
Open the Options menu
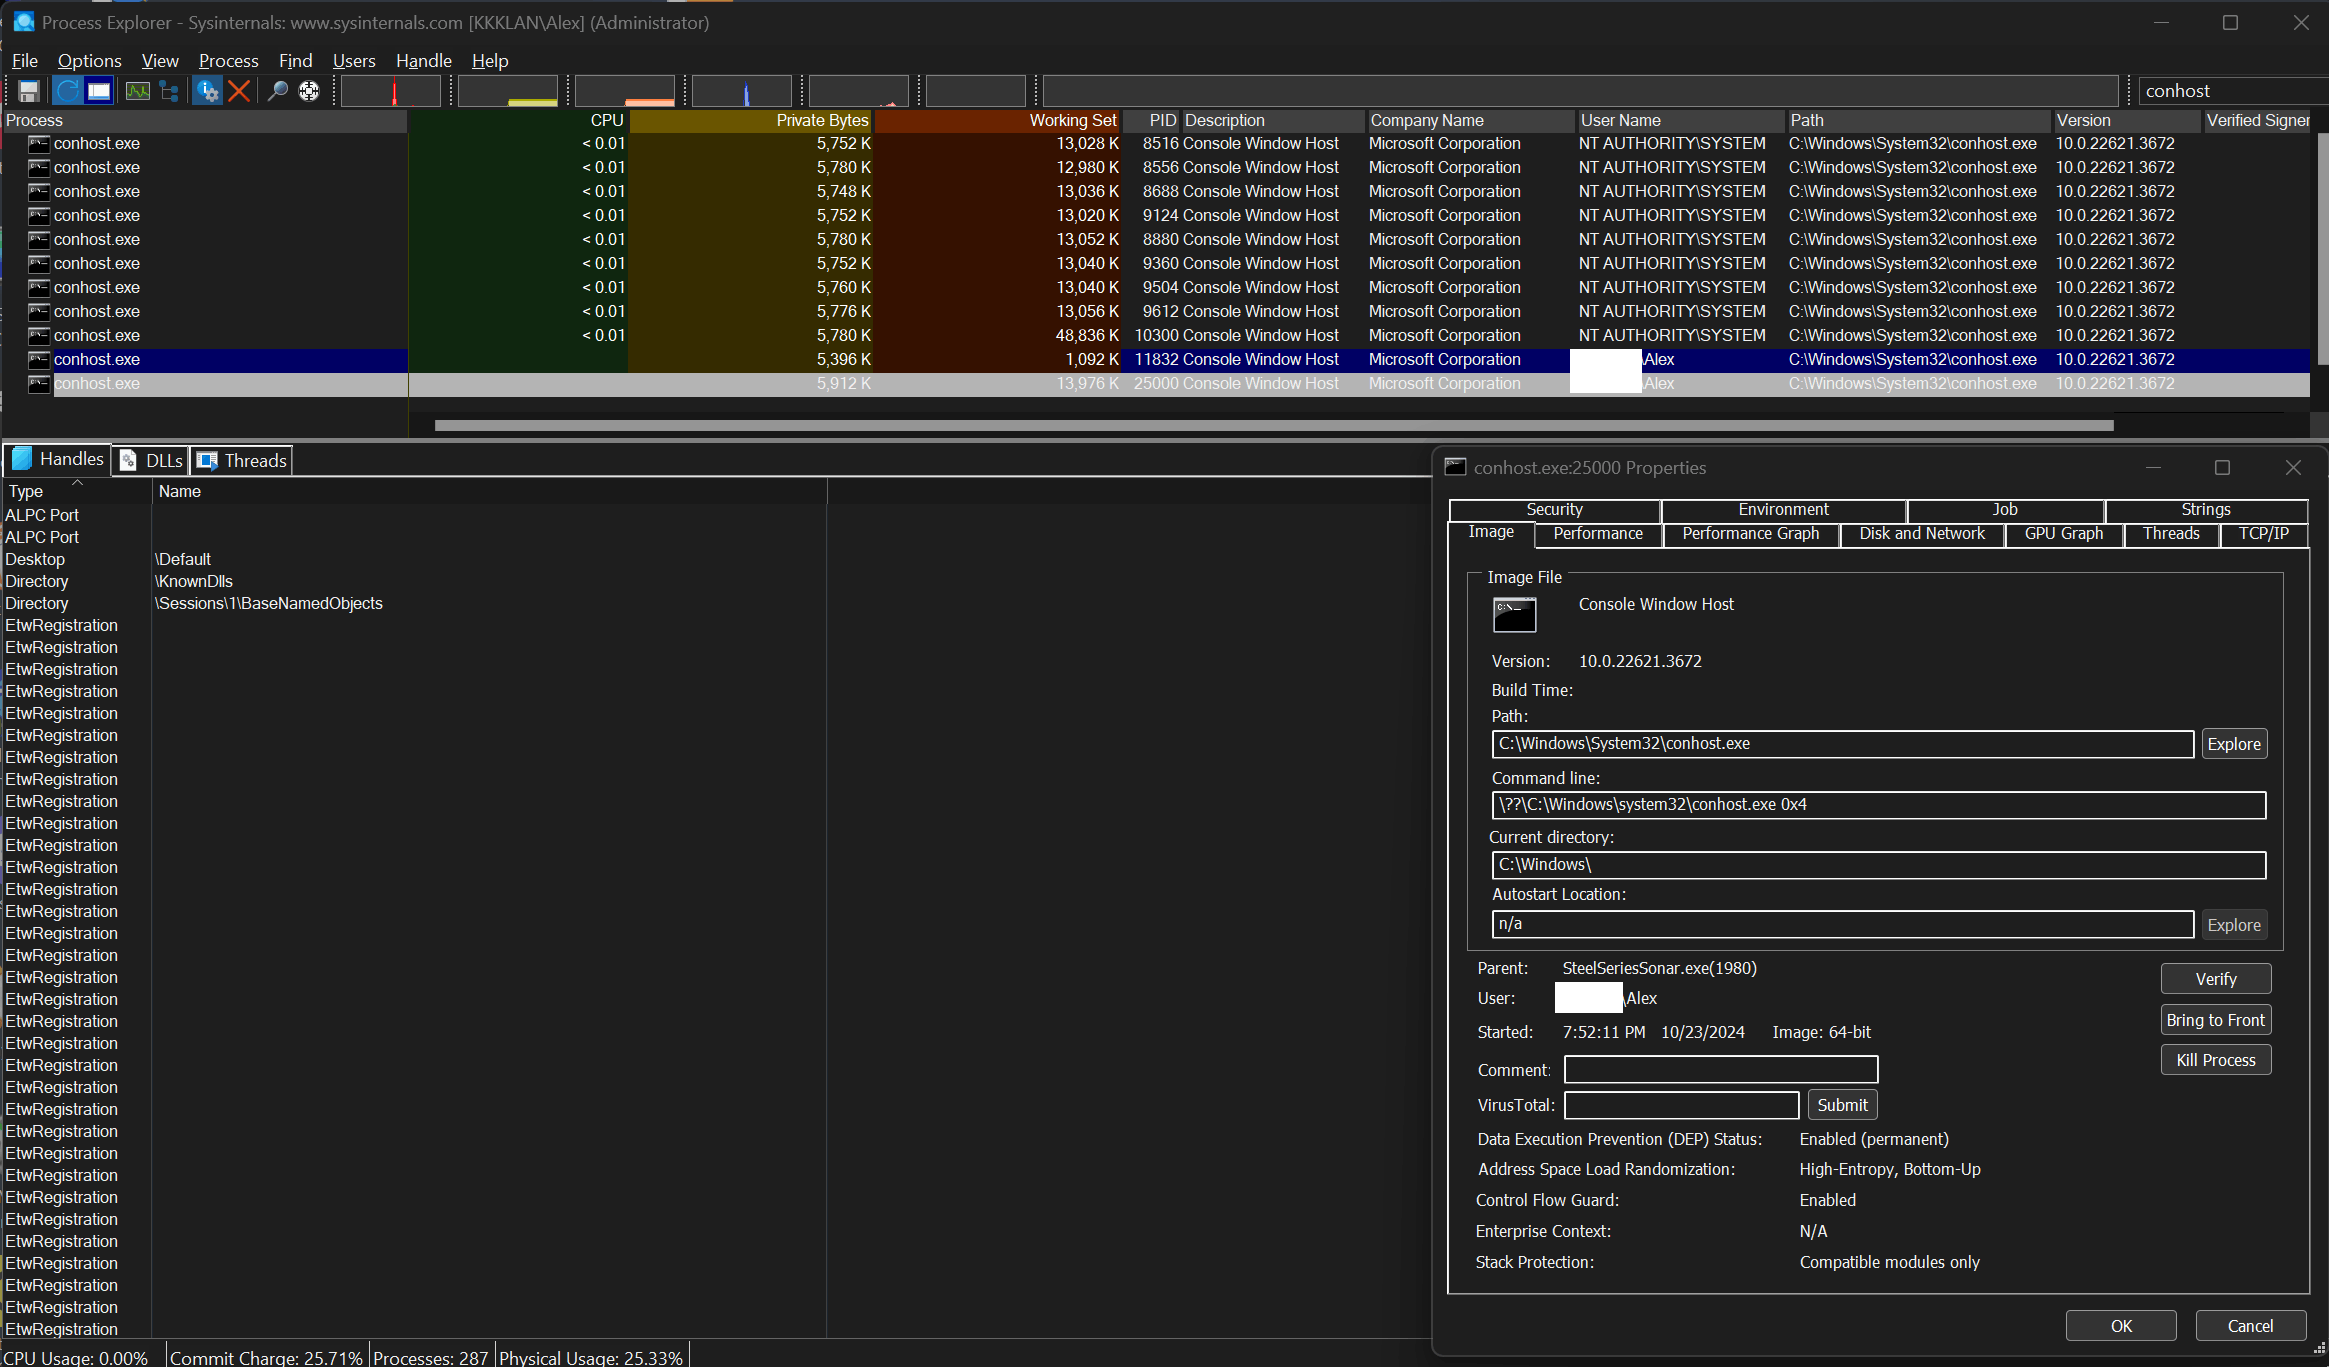coord(89,61)
